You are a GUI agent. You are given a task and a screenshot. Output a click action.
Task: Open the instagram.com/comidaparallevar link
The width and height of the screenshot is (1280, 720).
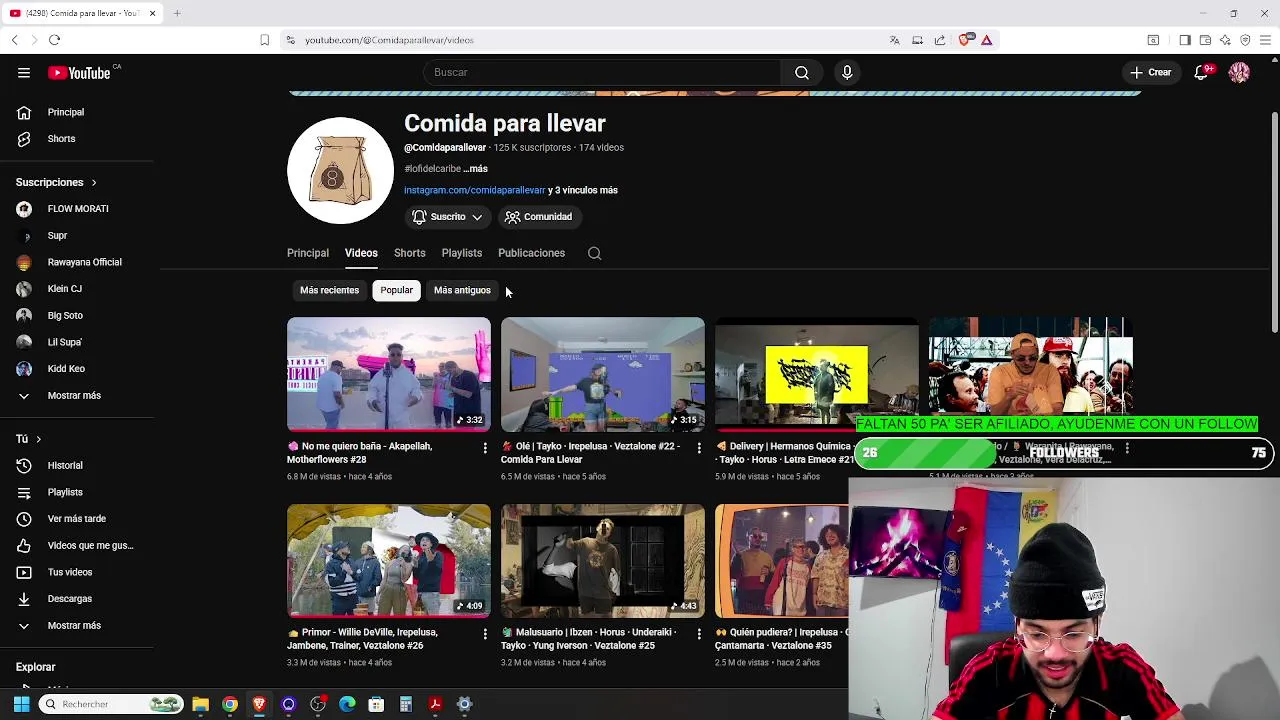click(474, 190)
